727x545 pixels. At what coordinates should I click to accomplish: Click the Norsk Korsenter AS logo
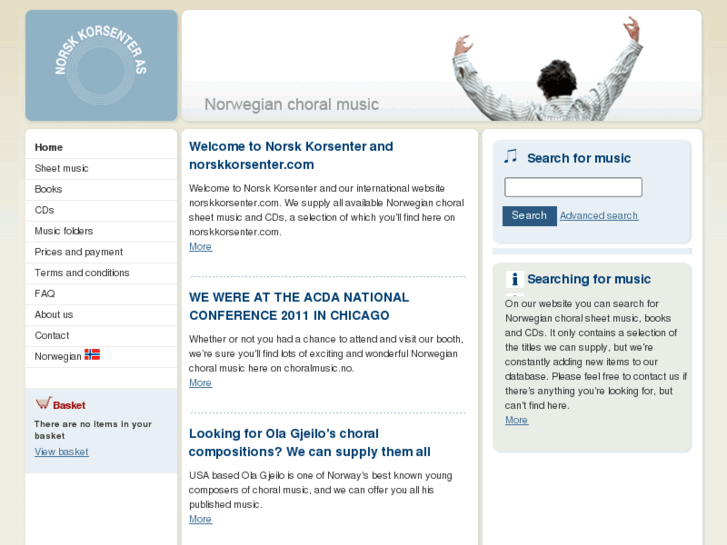101,65
